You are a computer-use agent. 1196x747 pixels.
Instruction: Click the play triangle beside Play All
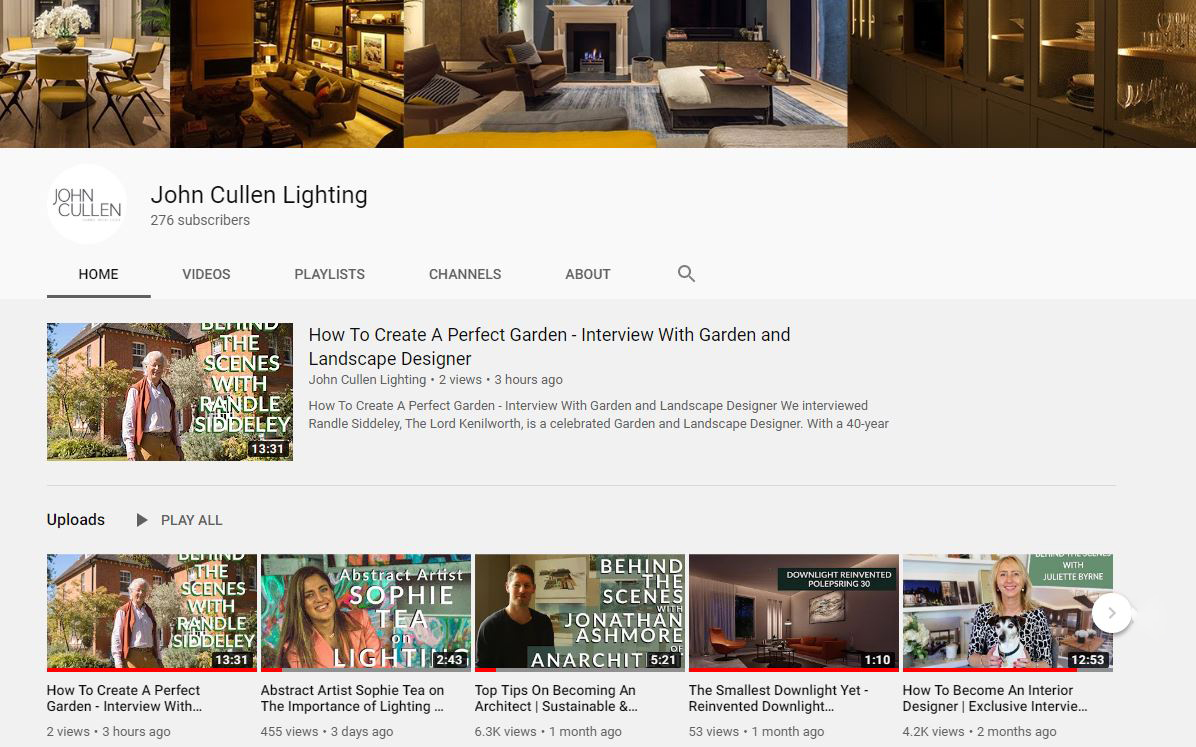click(142, 520)
